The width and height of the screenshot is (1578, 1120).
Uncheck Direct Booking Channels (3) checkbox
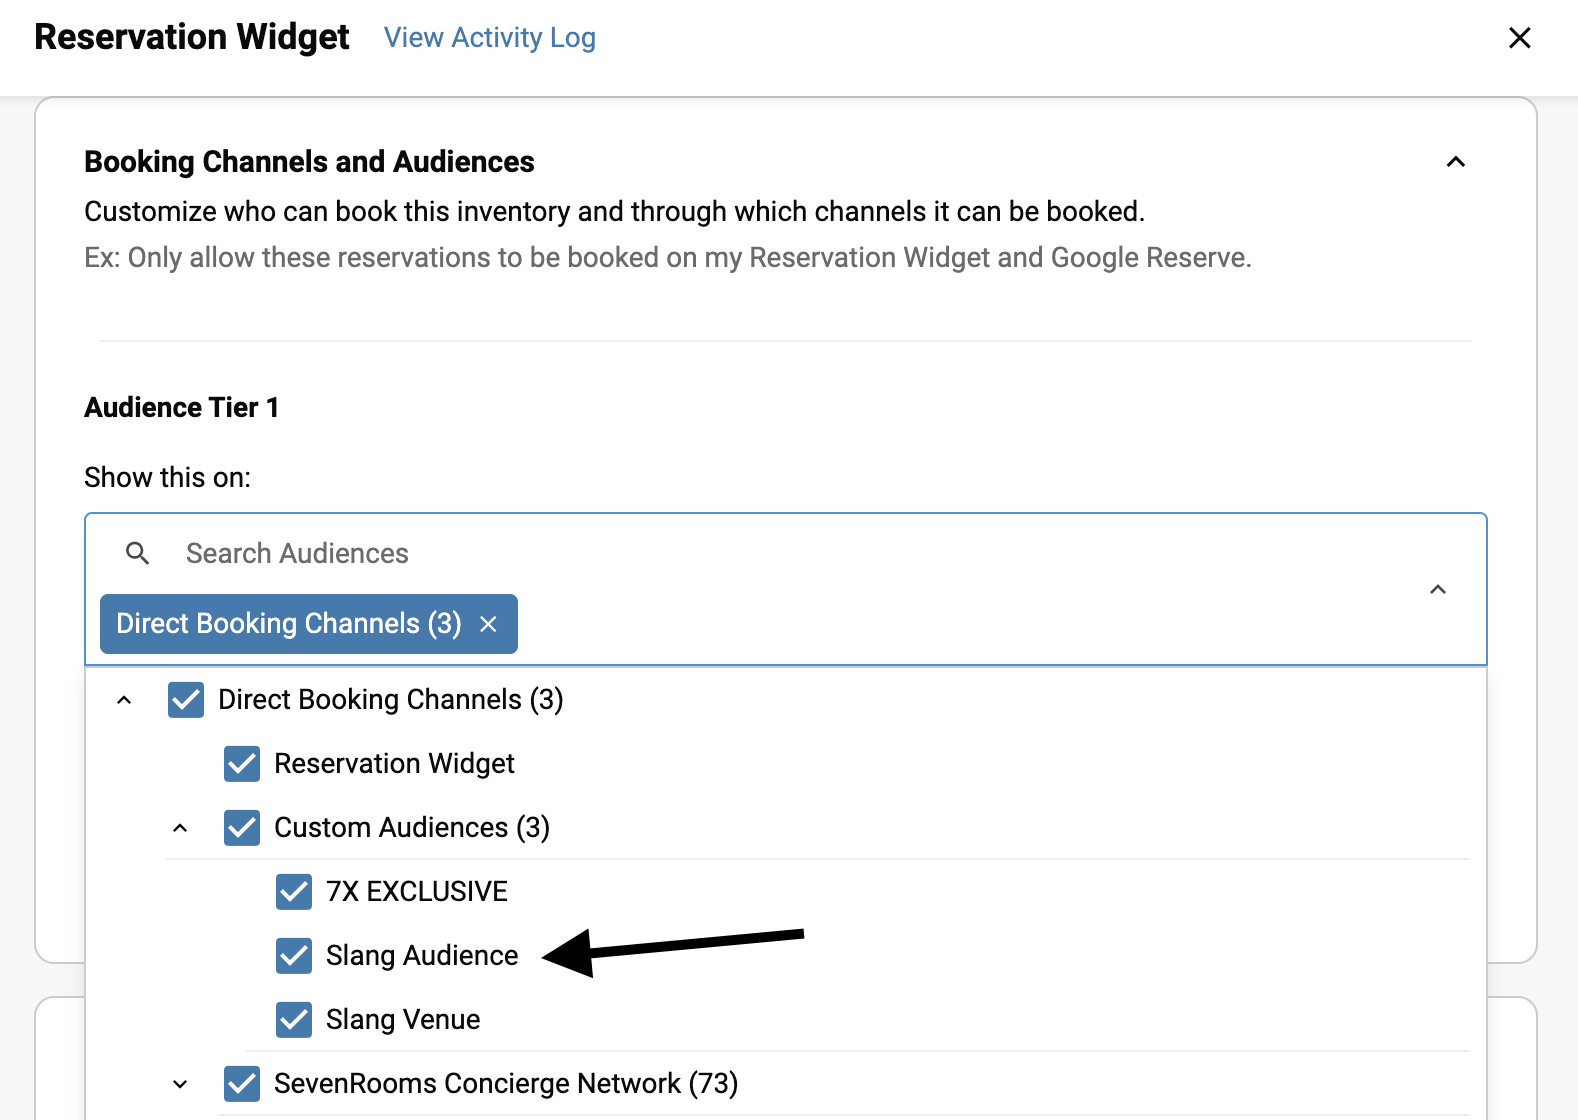186,700
